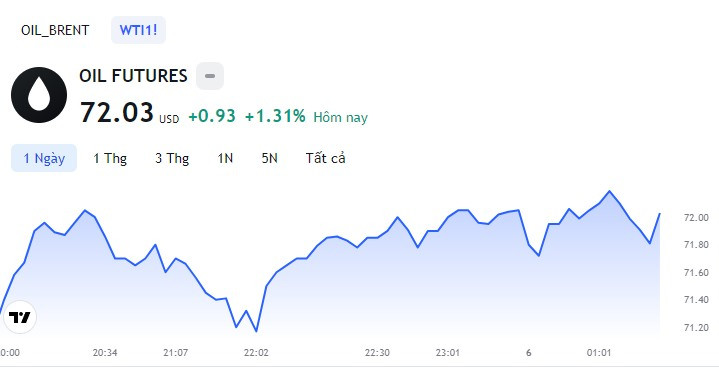
Task: Click the minus badge beside OIL FUTURES
Action: pos(210,76)
